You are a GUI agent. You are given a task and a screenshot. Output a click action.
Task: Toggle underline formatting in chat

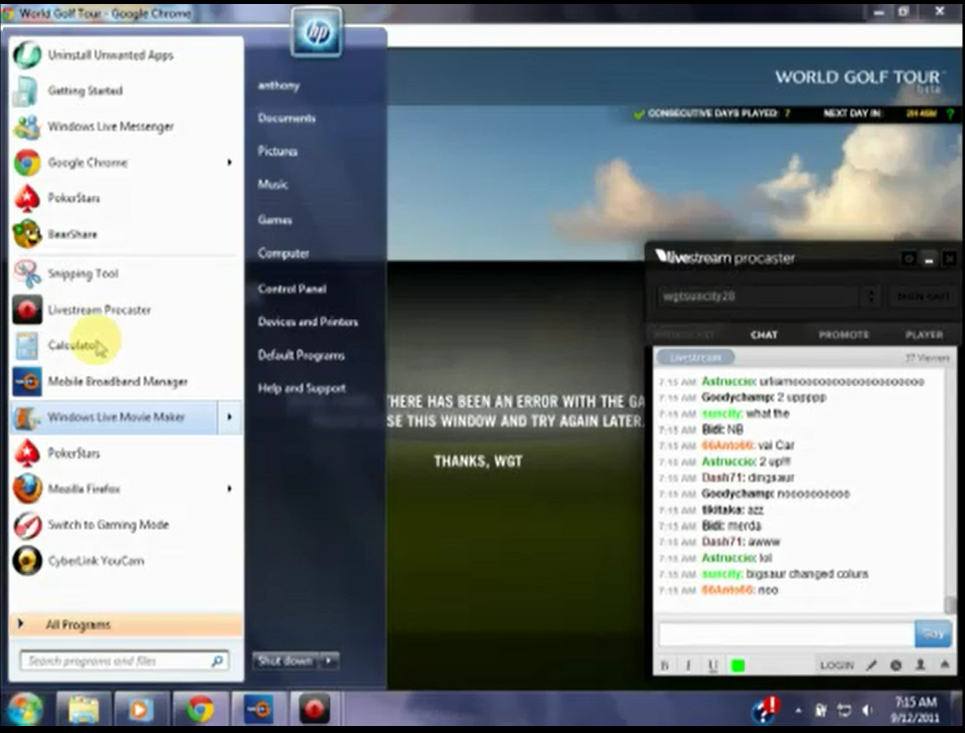(x=713, y=665)
